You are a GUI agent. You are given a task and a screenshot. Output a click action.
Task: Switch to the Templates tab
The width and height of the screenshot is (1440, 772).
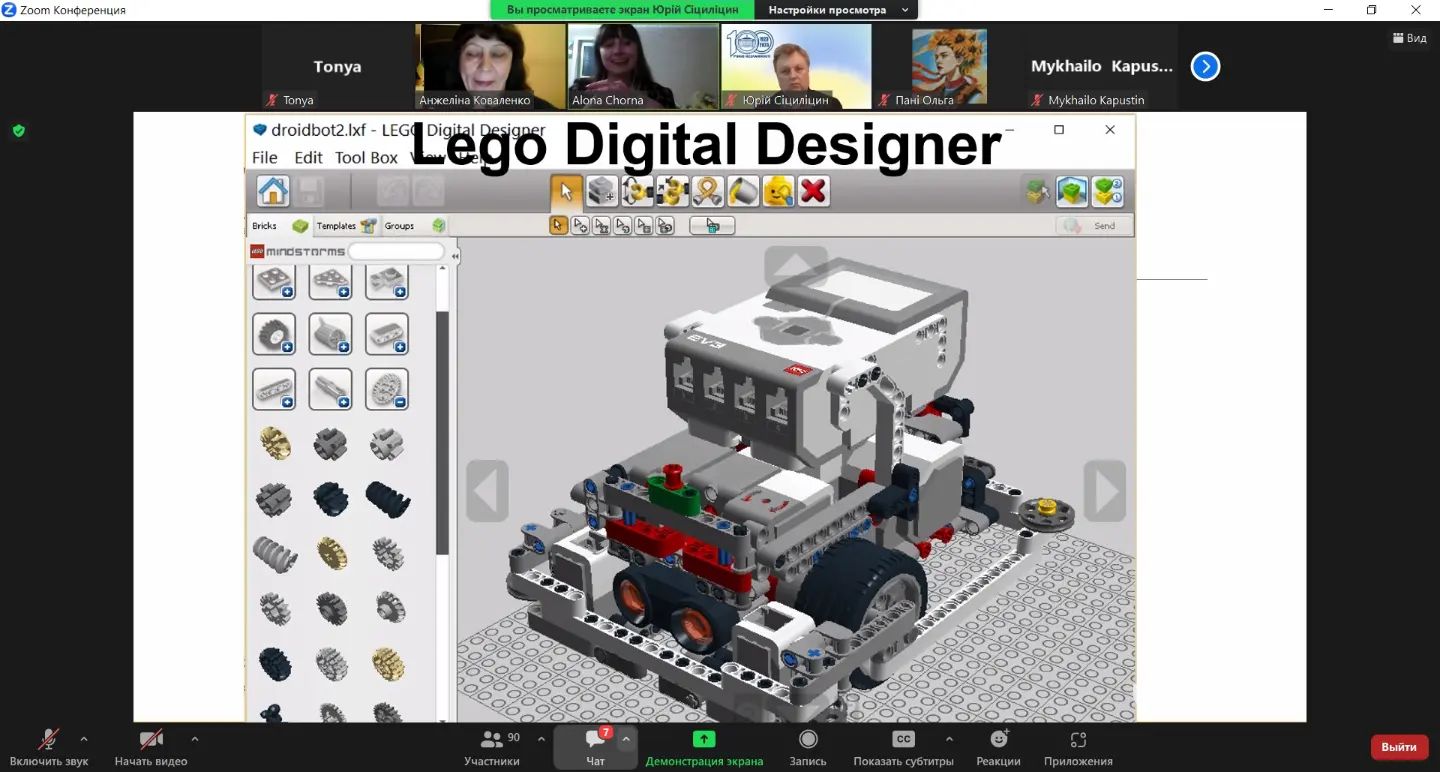(x=345, y=226)
